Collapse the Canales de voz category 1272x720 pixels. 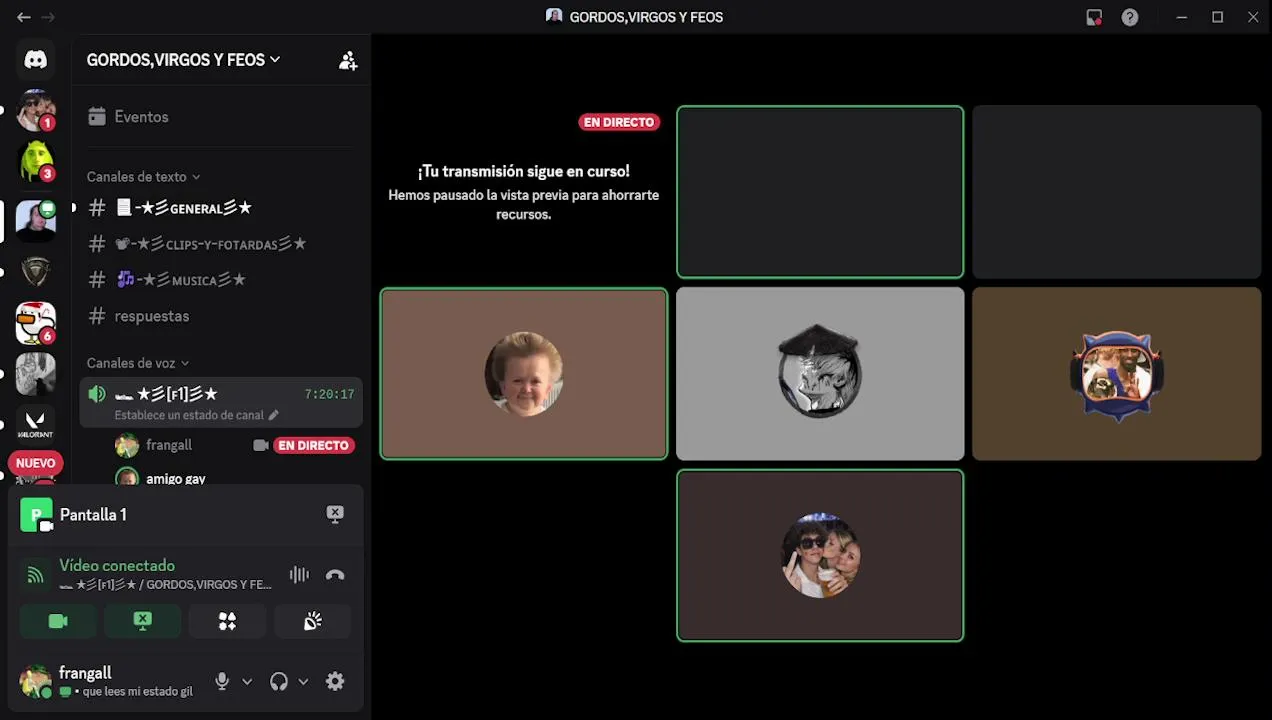point(138,363)
